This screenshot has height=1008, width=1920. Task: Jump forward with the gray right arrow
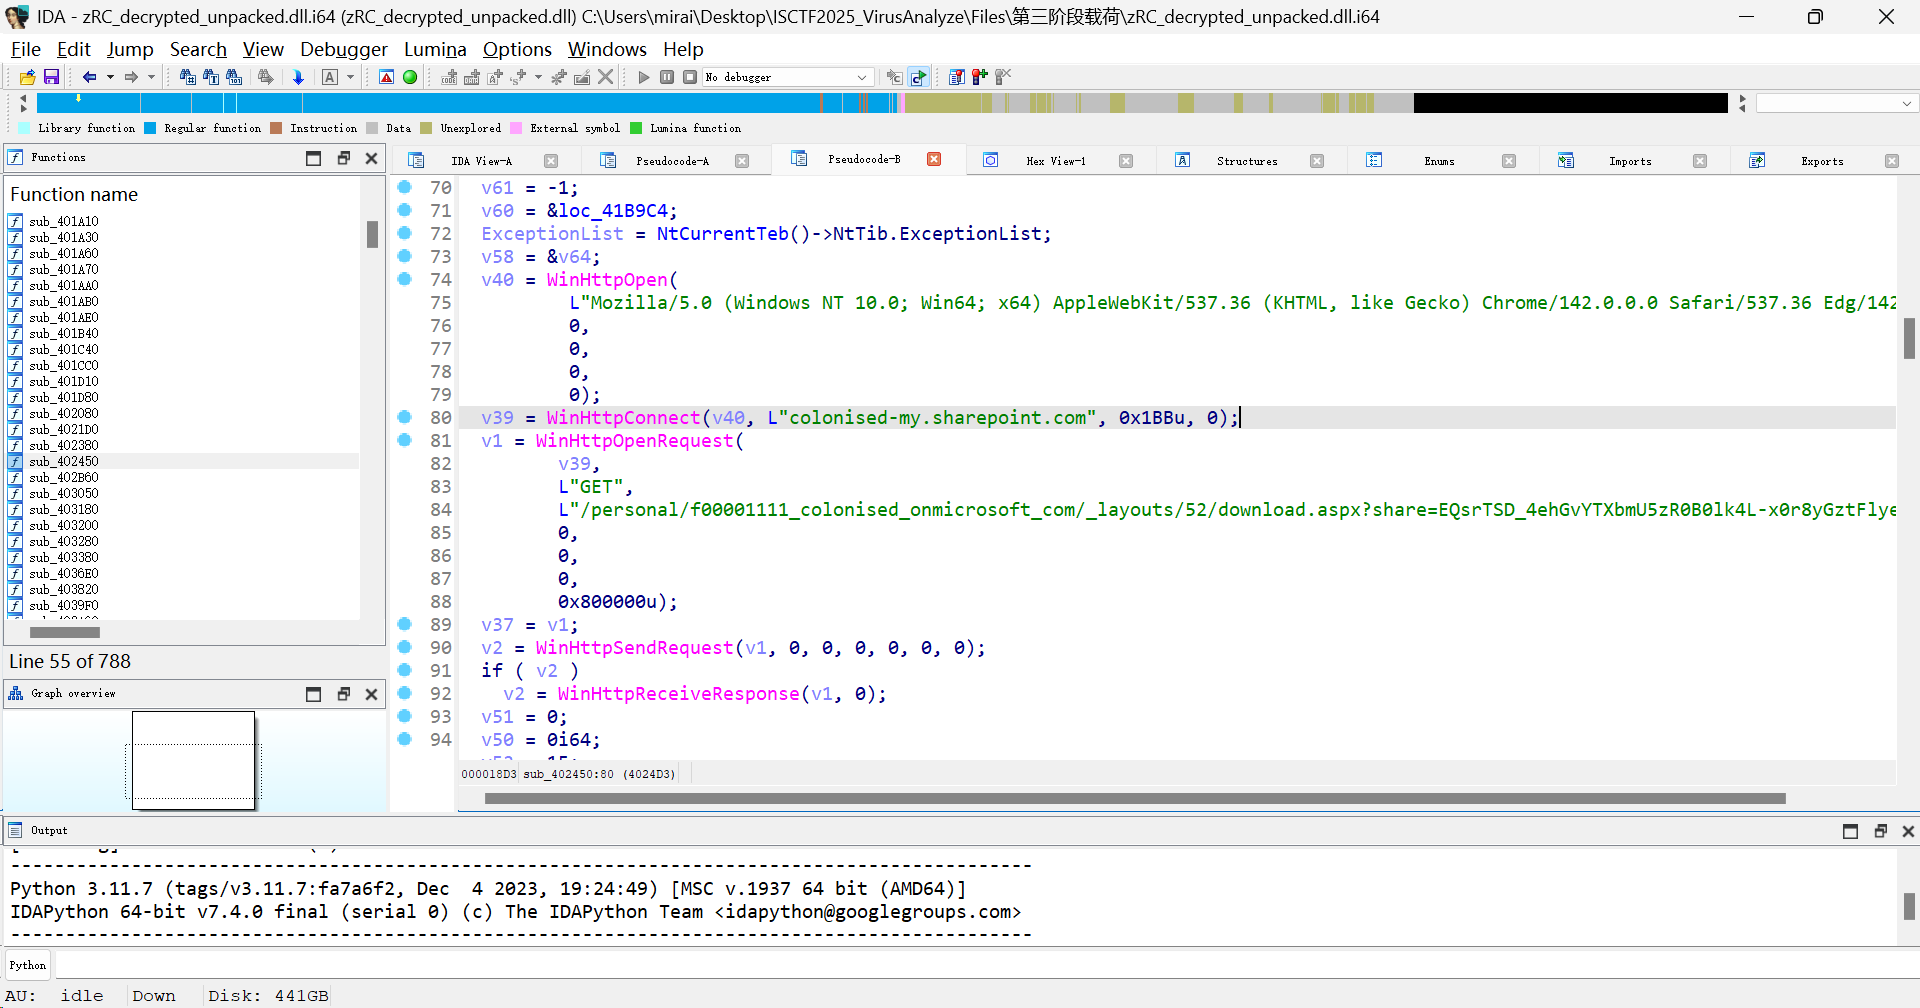(131, 77)
